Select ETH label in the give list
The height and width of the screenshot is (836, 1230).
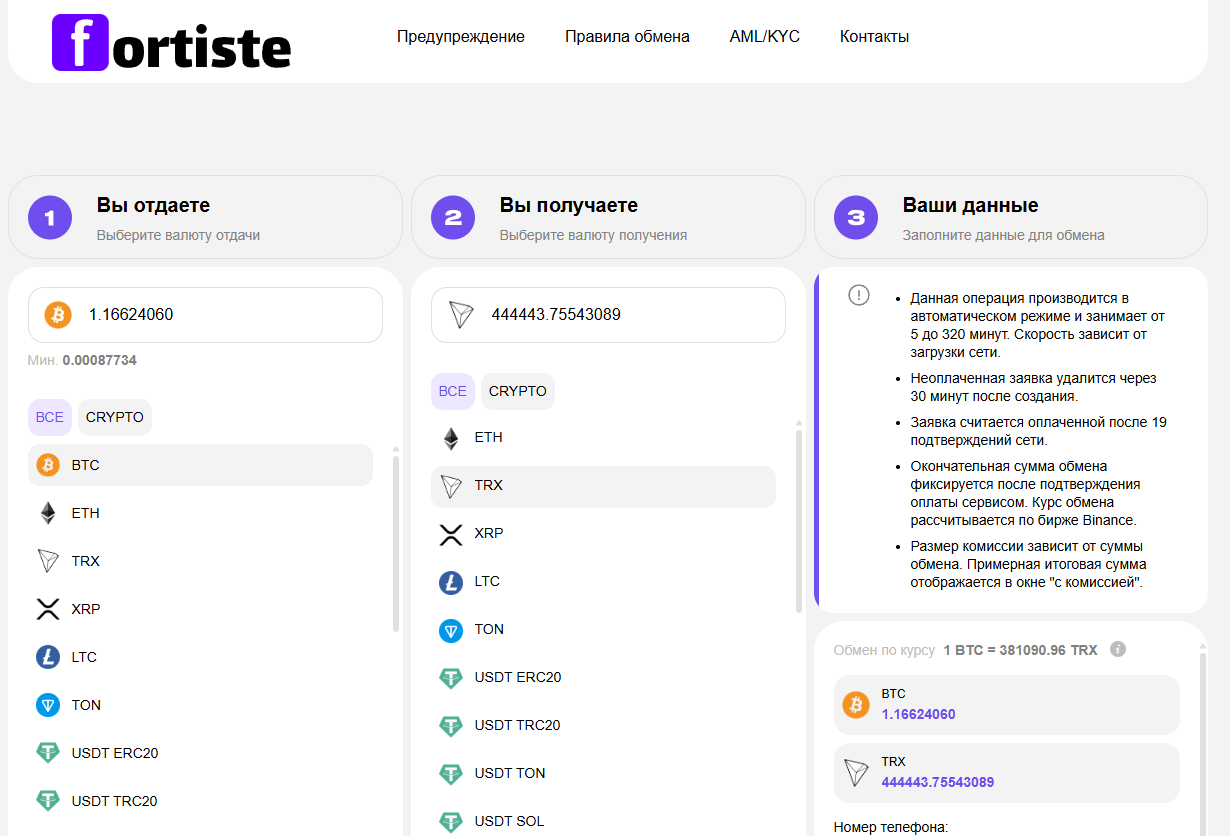pos(86,513)
